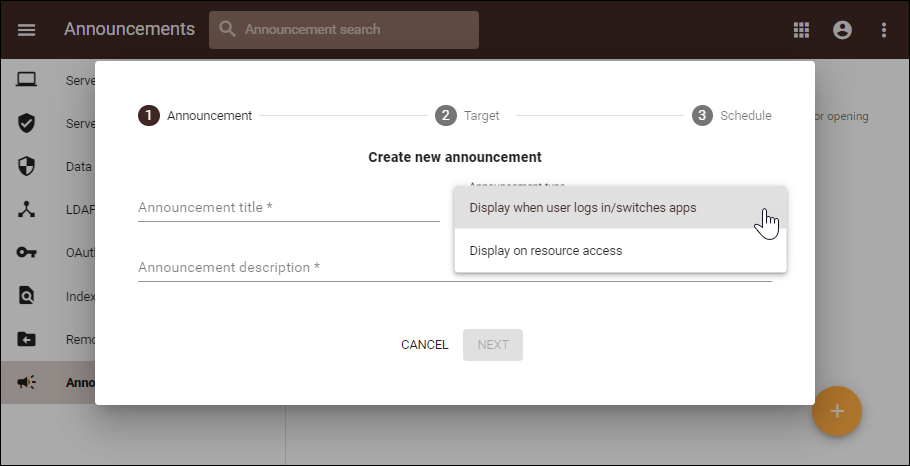
Task: Click the LDAP network sidebar icon
Action: pos(27,209)
